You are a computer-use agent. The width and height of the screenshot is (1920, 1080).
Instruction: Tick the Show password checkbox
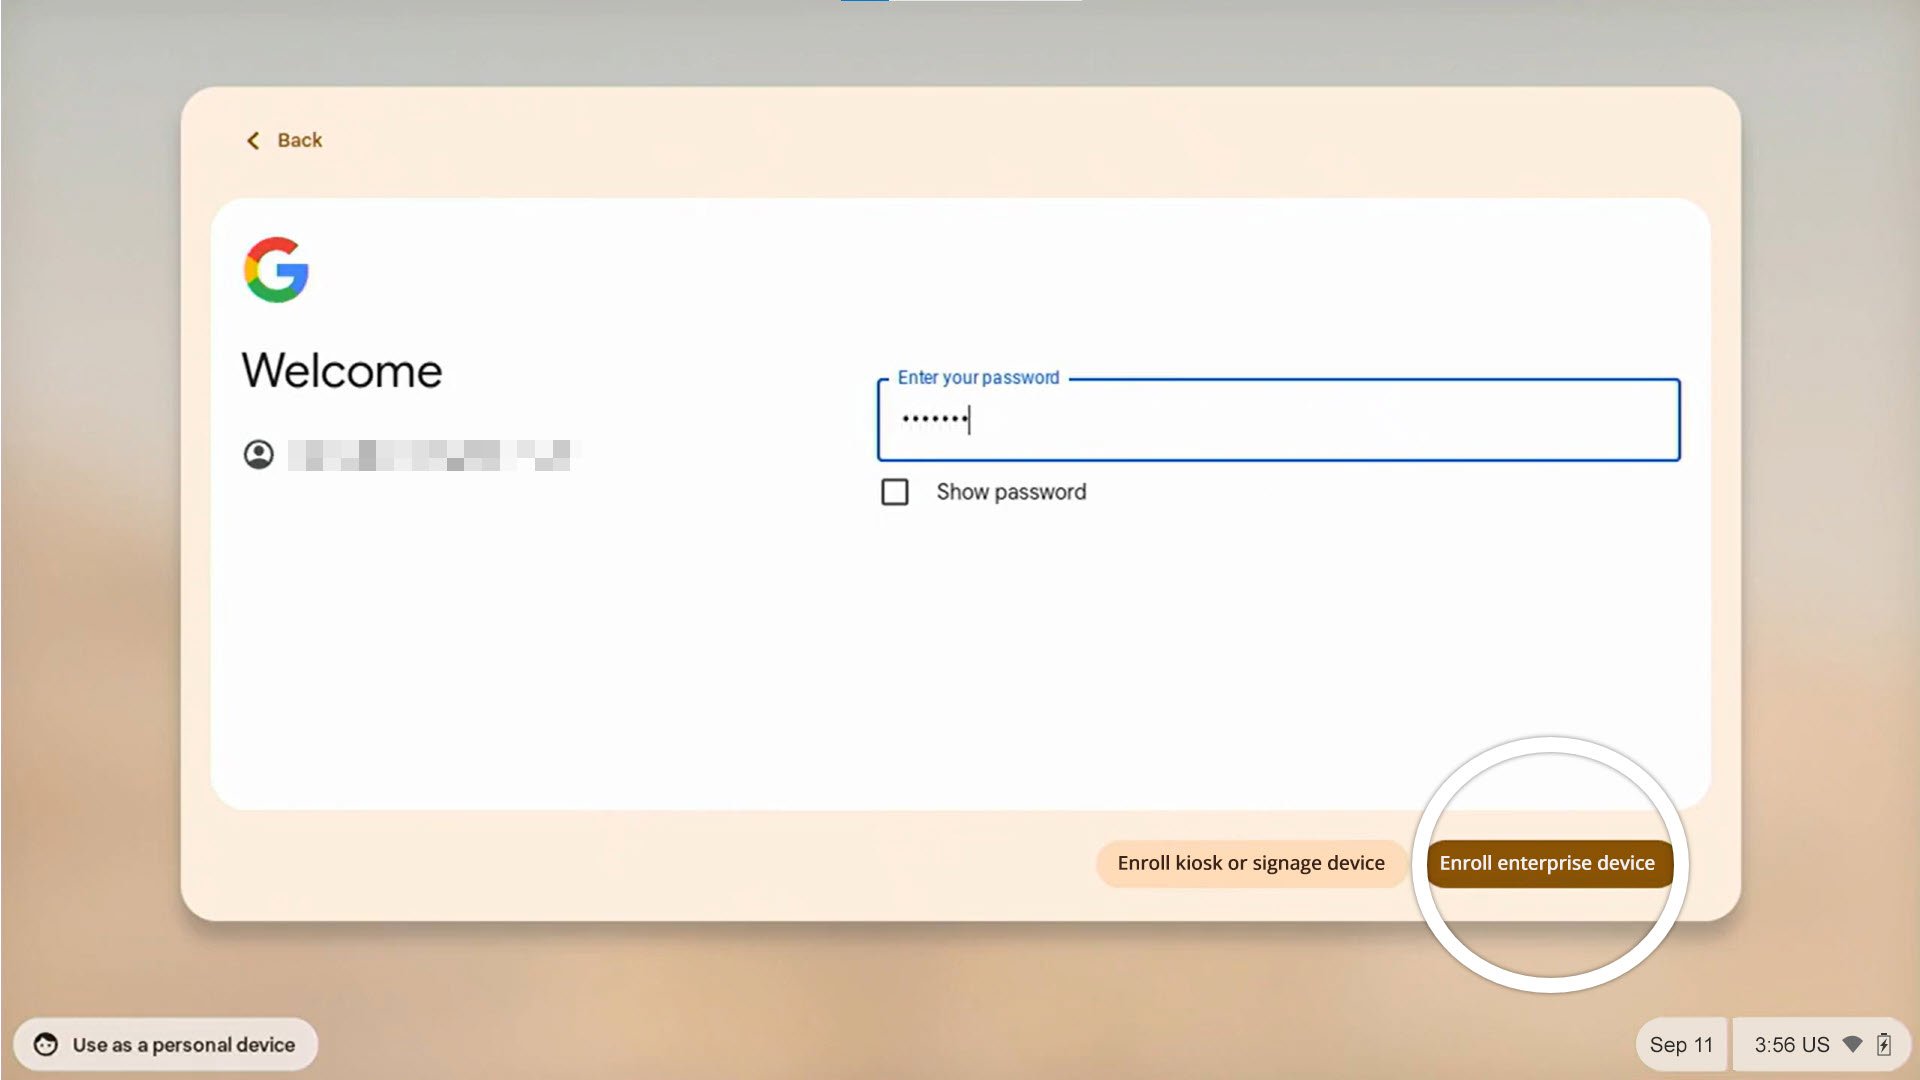point(895,492)
